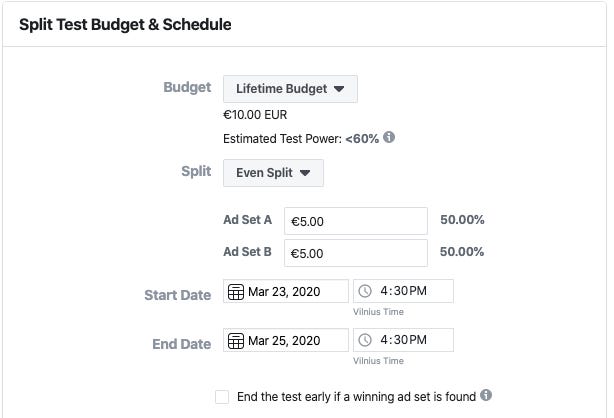Open the Even Split dropdown

[273, 173]
